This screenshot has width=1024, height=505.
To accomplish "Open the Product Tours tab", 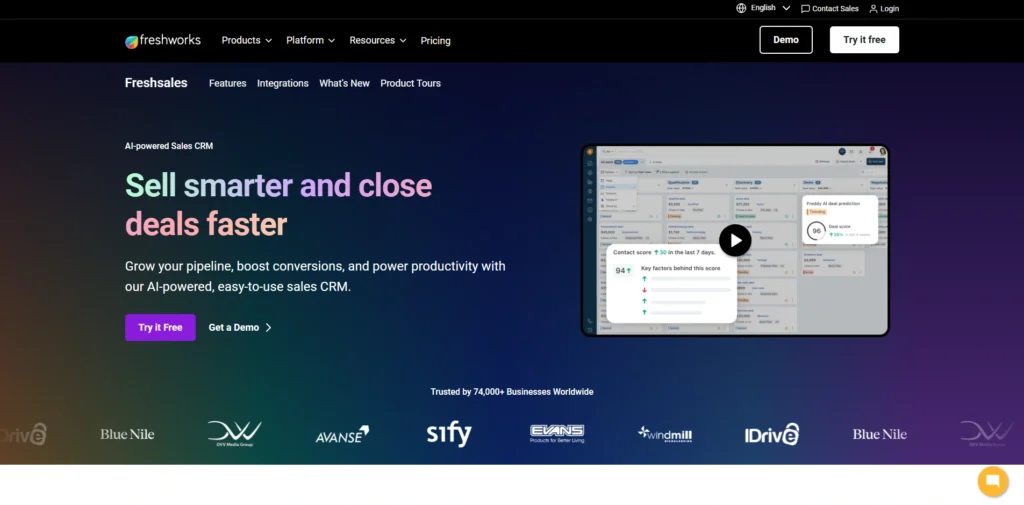I will (411, 83).
